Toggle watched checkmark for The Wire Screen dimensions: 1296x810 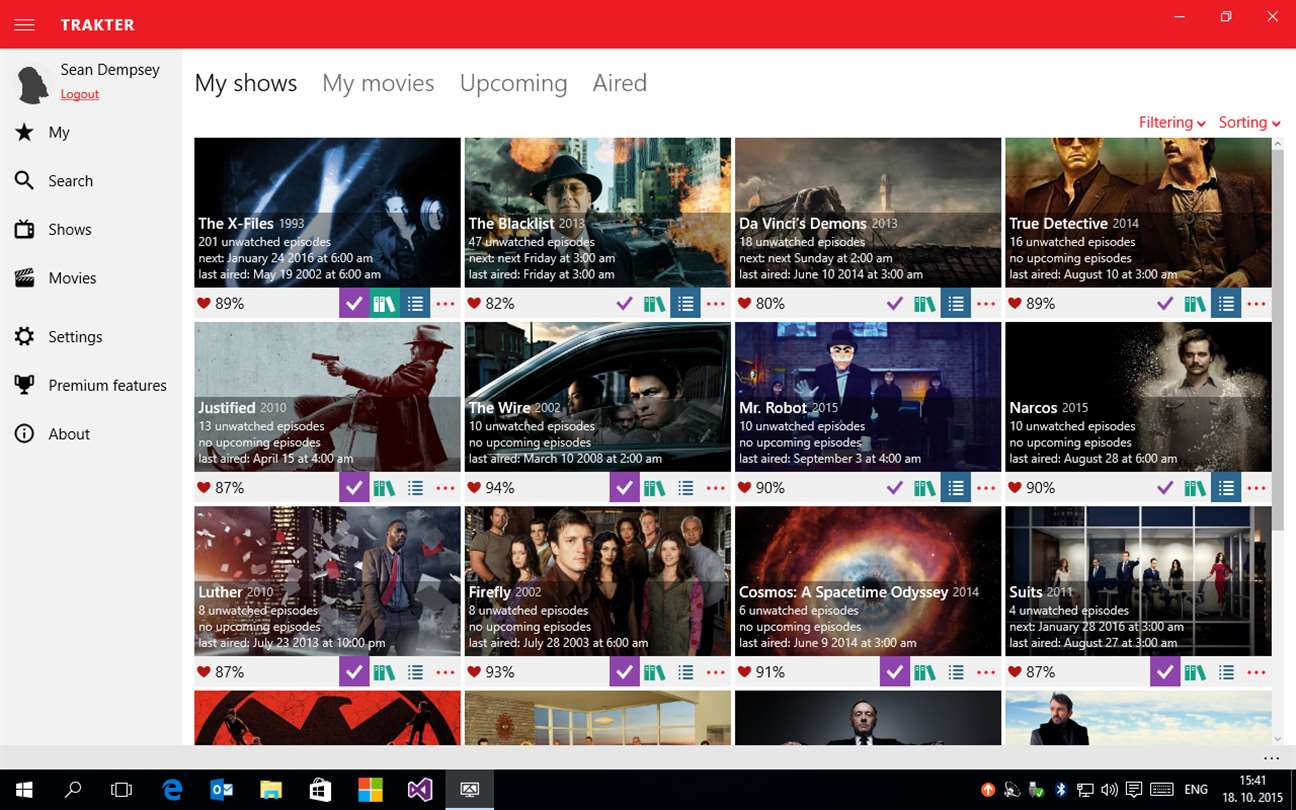click(625, 488)
